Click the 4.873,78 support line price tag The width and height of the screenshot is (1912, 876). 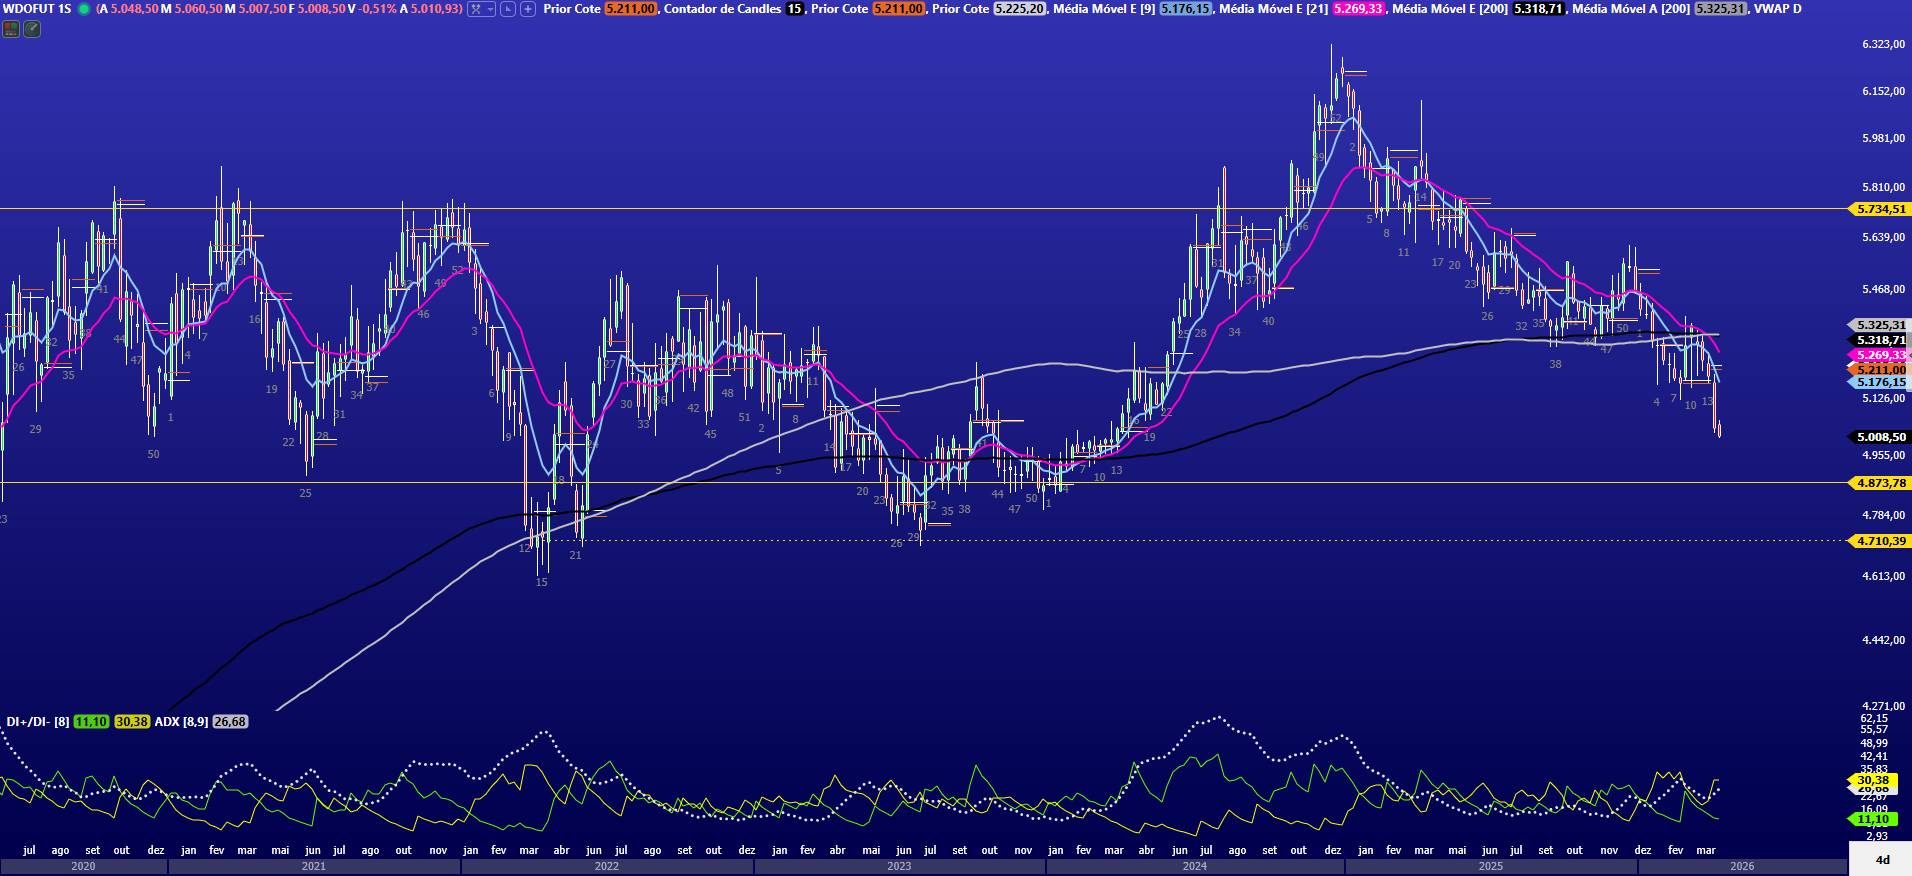(1880, 483)
